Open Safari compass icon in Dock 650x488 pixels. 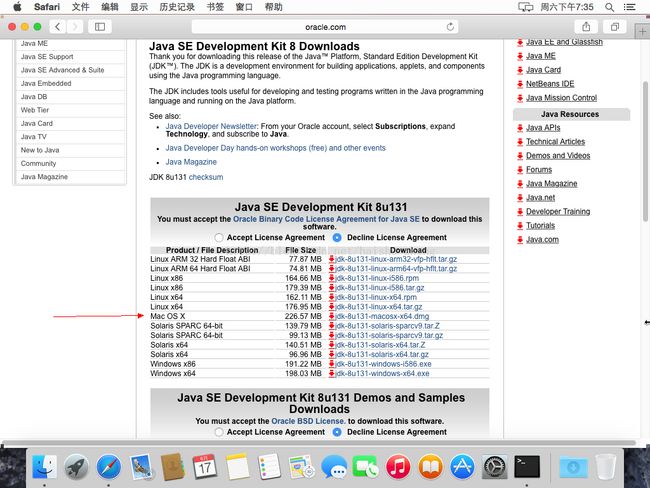tap(109, 466)
